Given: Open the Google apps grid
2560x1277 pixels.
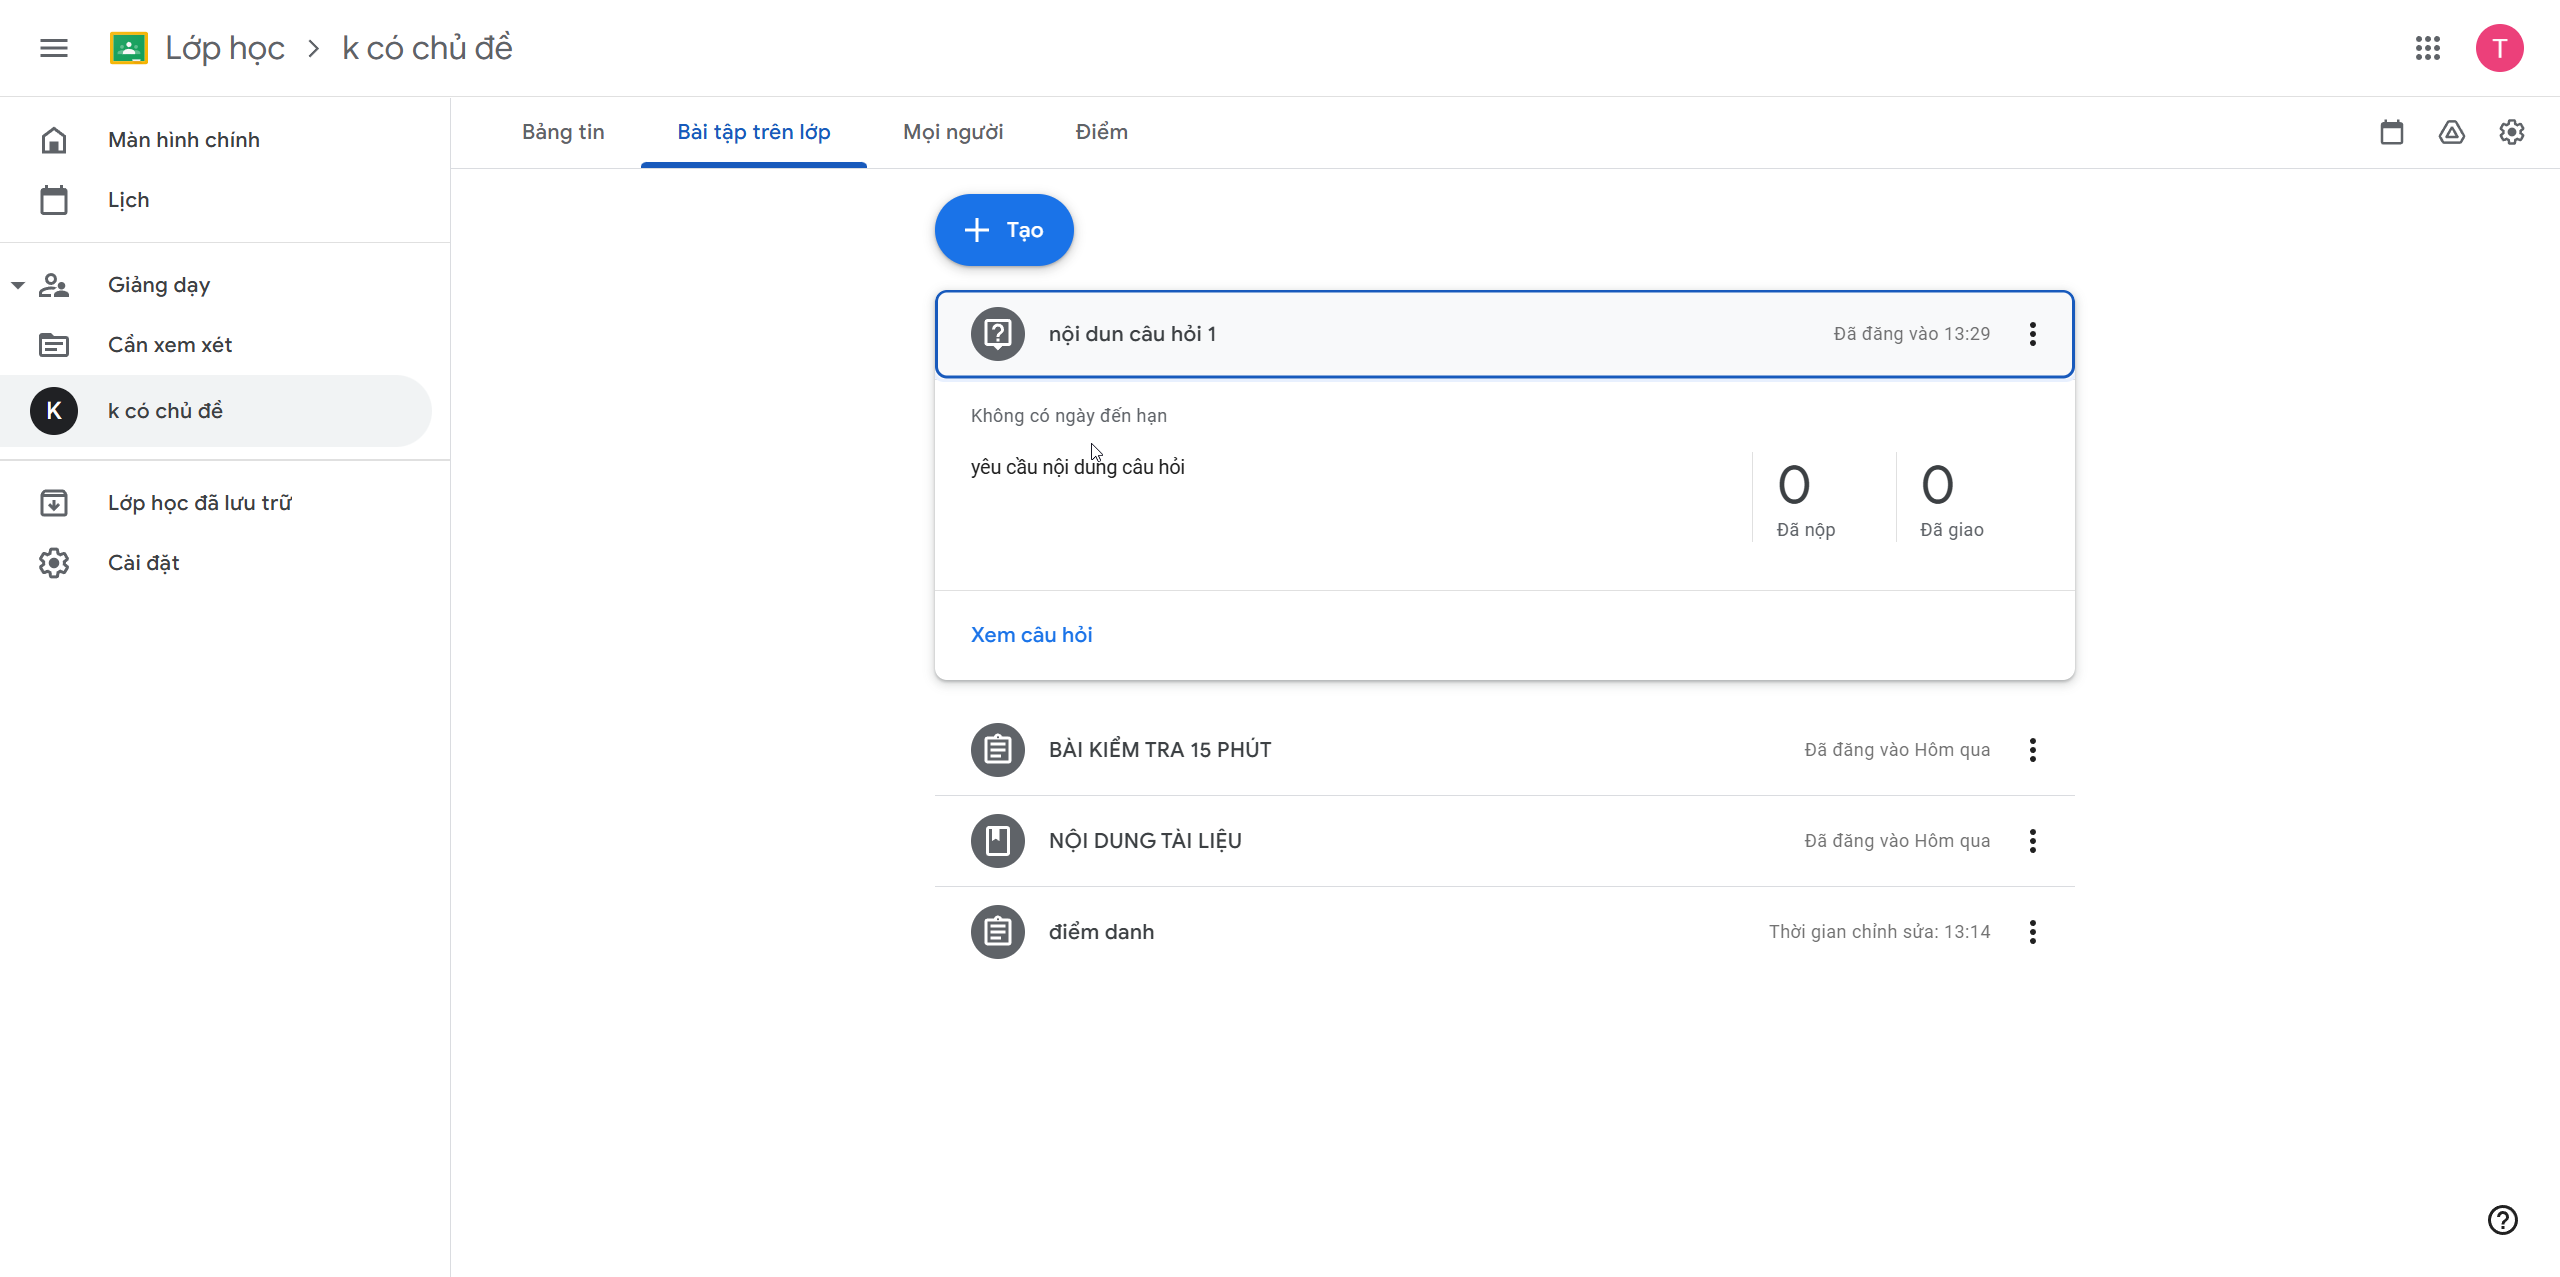Looking at the screenshot, I should pyautogui.click(x=2428, y=48).
